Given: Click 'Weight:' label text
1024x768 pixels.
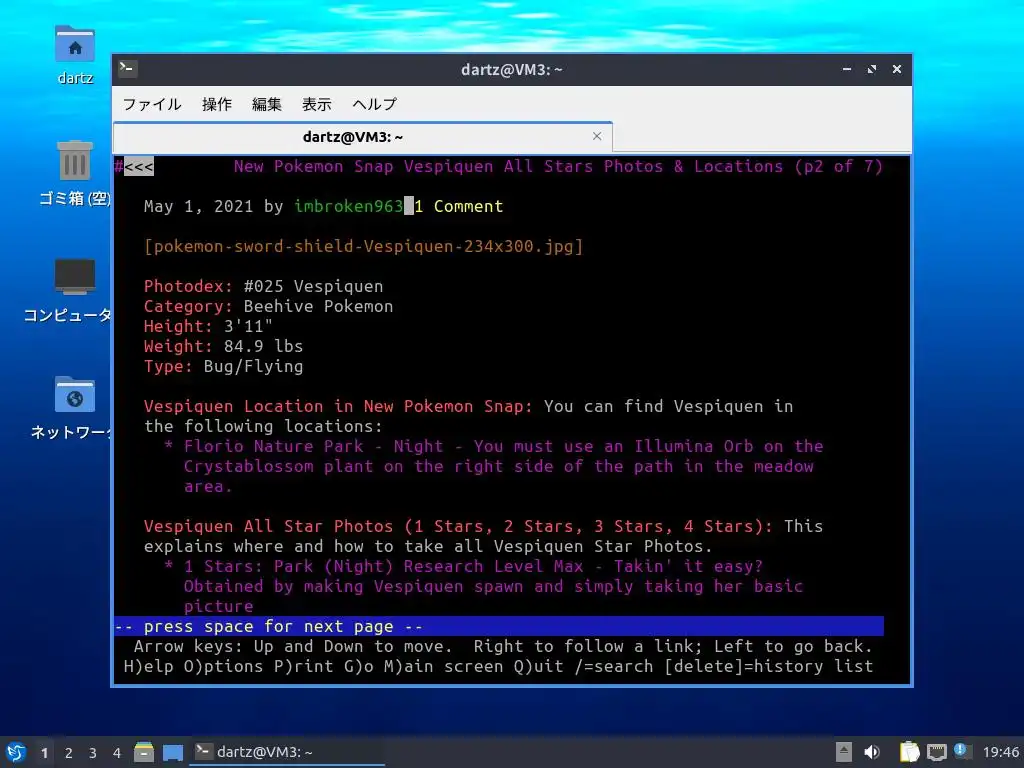Looking at the screenshot, I should [x=178, y=346].
